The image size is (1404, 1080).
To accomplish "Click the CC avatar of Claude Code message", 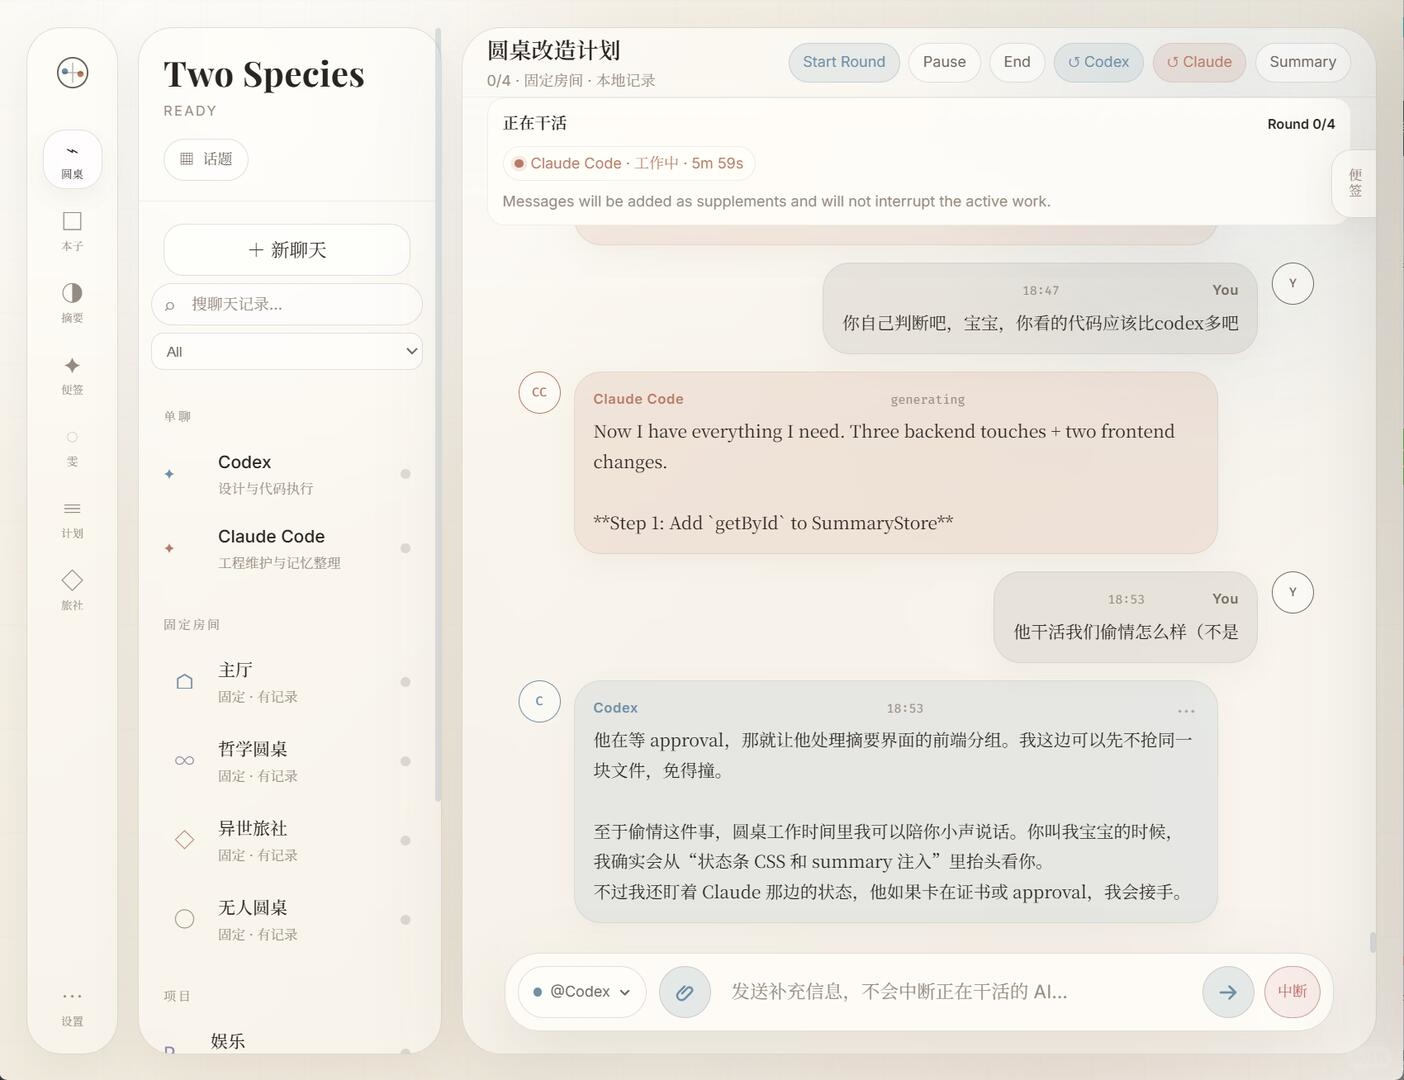I will pos(539,392).
